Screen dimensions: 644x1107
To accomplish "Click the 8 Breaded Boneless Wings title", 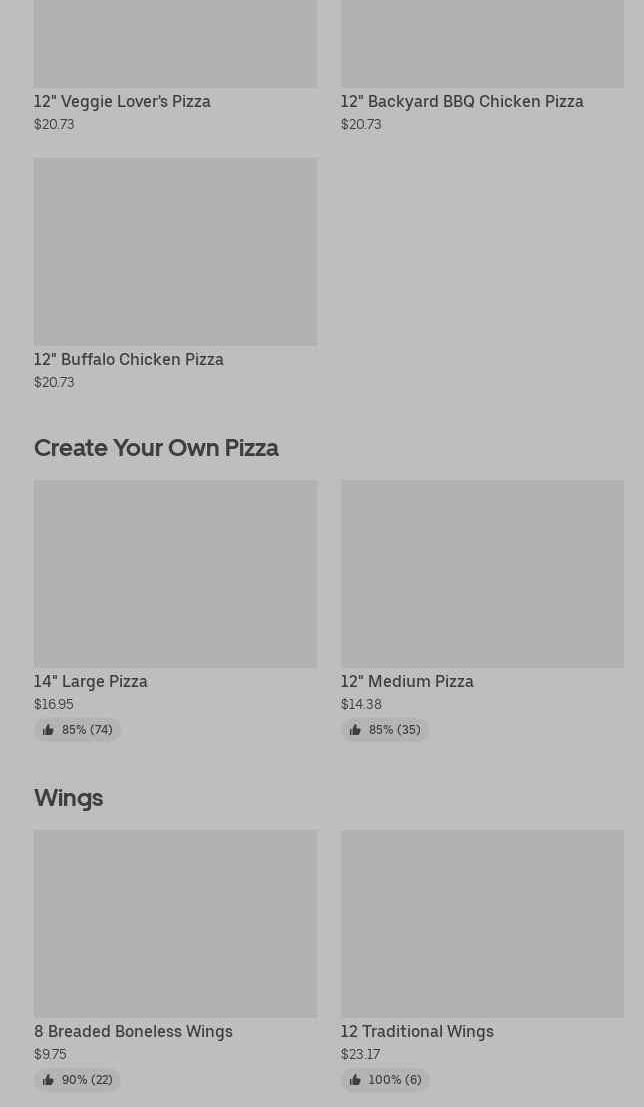I will (x=133, y=1031).
